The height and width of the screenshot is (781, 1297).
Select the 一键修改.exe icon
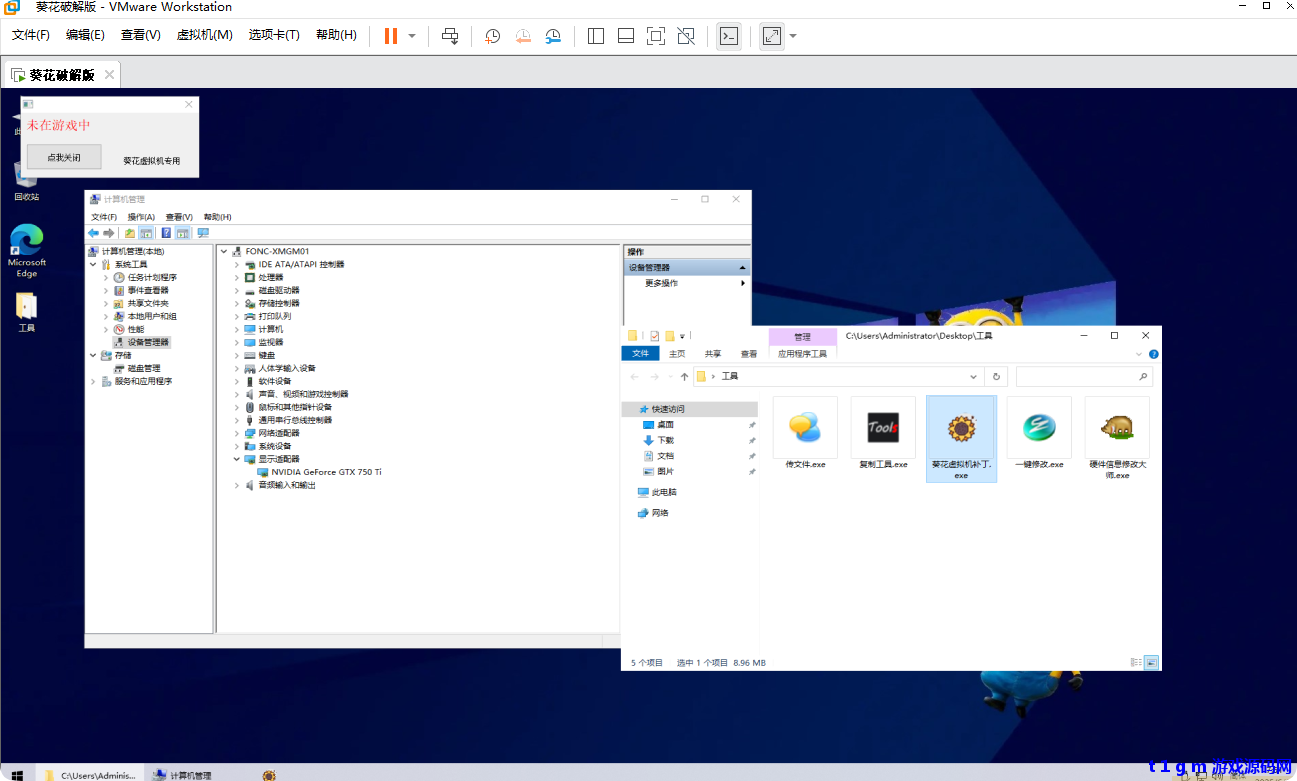(x=1038, y=427)
